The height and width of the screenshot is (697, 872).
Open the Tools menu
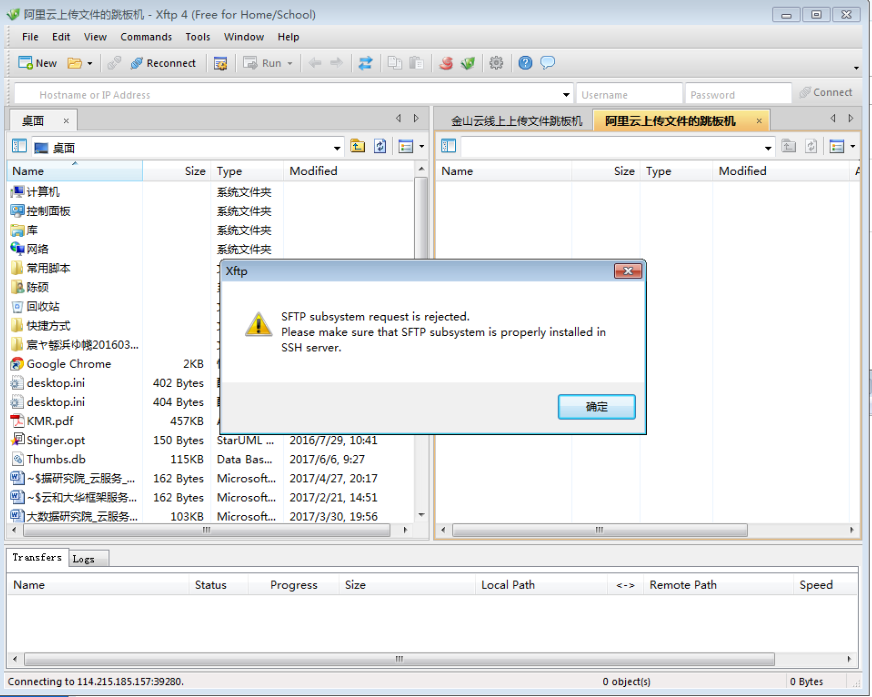click(x=198, y=37)
